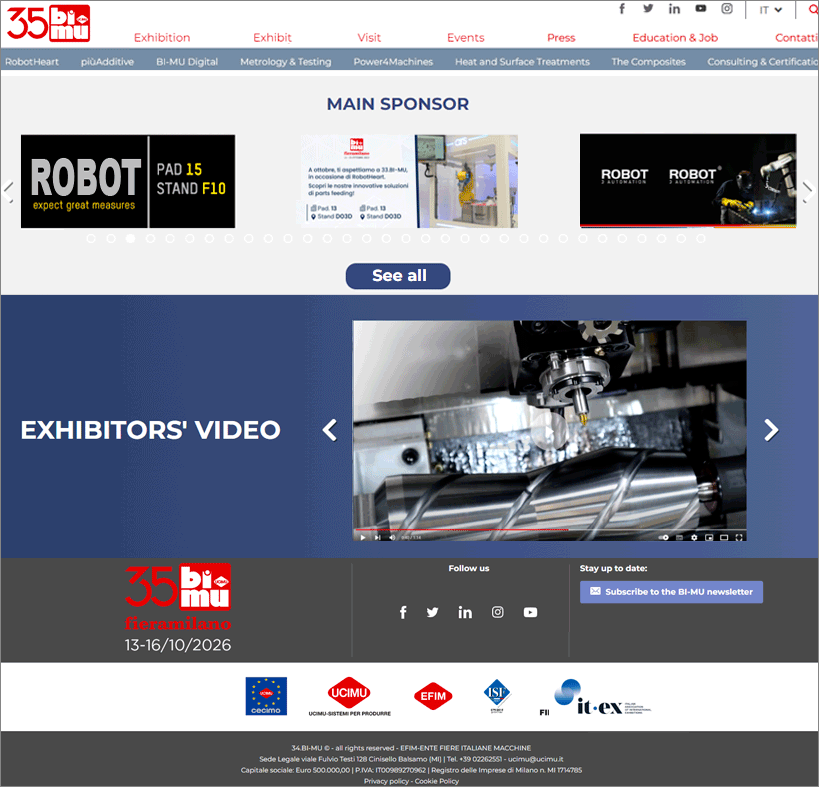Select the RobotHeart tab in sub-navigation
819x787 pixels.
[x=32, y=62]
